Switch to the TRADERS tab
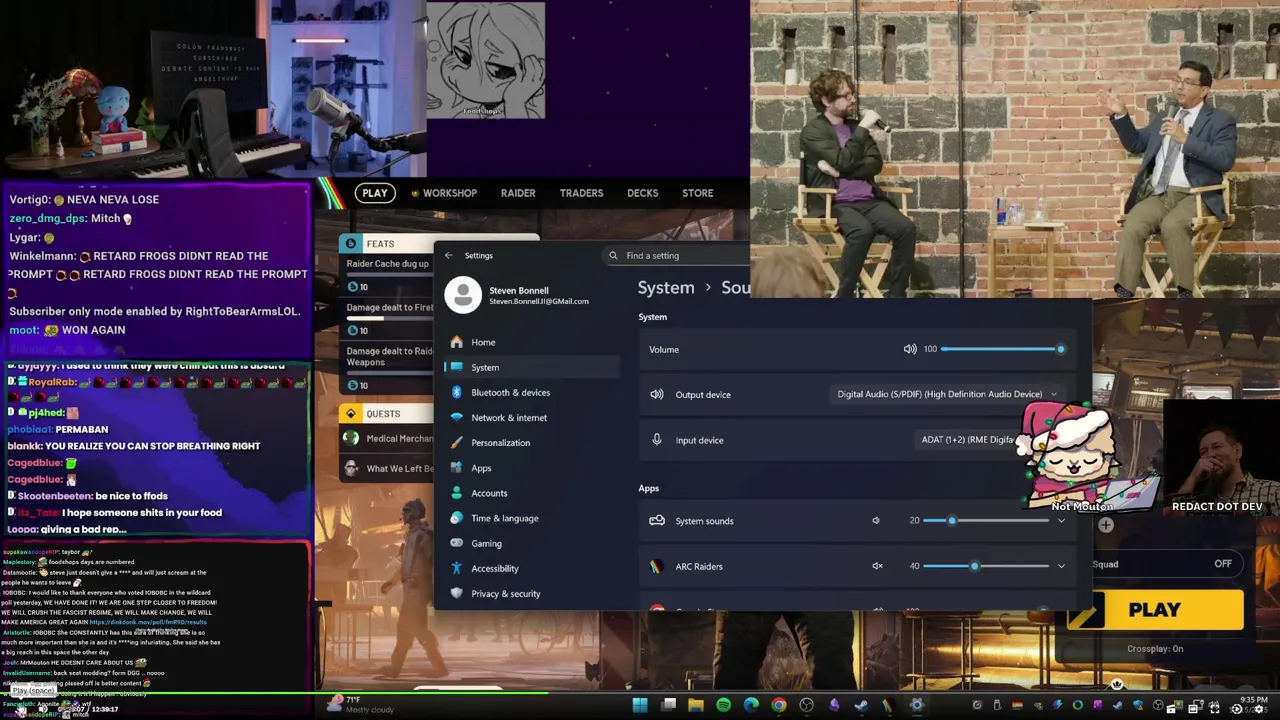The height and width of the screenshot is (720, 1280). 581,193
